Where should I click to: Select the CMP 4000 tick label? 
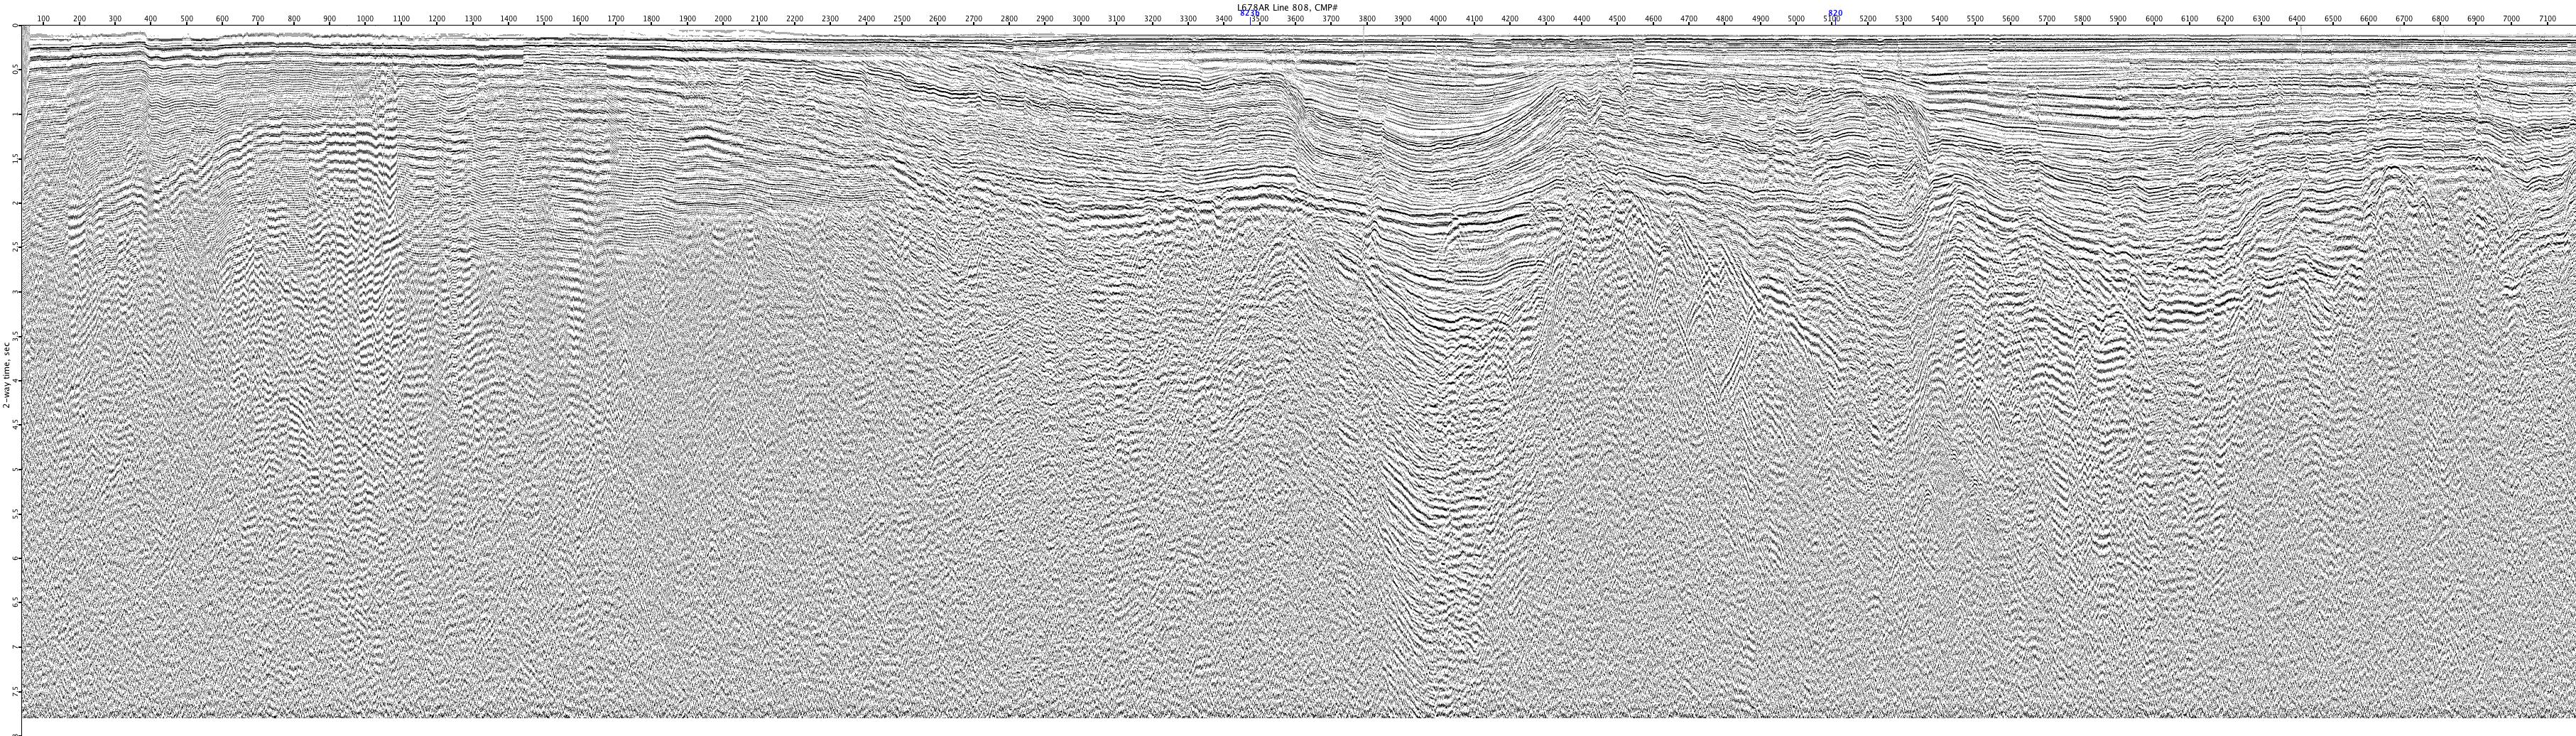1438,19
